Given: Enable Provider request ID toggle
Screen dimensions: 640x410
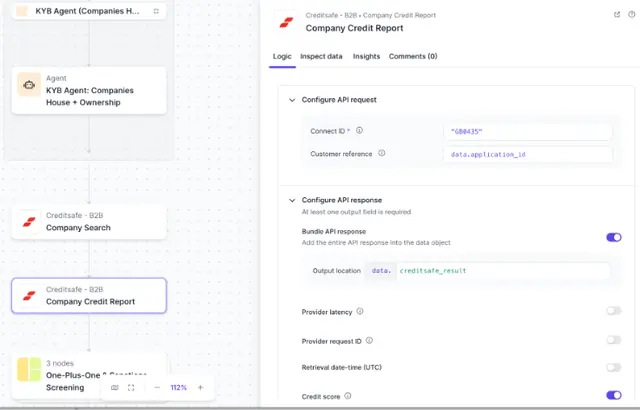Looking at the screenshot, I should pos(613,340).
